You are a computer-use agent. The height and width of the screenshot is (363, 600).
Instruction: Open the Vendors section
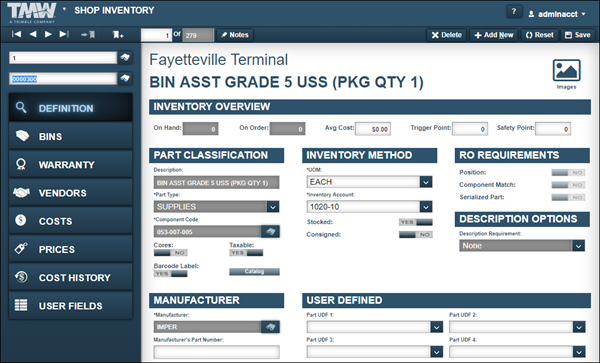click(70, 193)
